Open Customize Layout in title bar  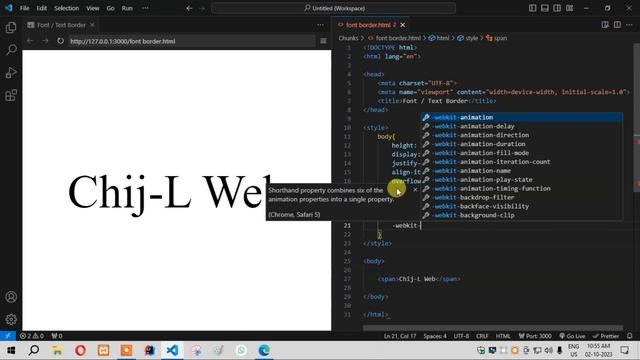pyautogui.click(x=569, y=8)
